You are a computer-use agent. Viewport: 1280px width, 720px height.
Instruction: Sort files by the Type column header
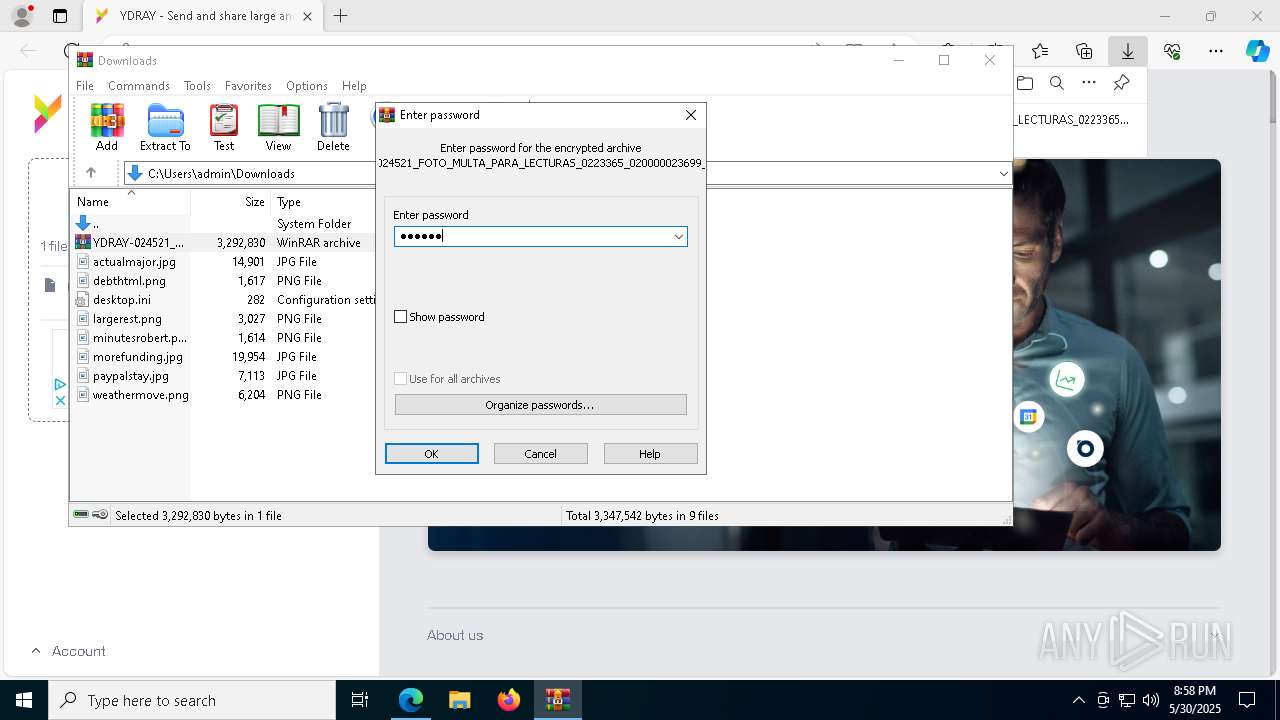click(x=323, y=201)
